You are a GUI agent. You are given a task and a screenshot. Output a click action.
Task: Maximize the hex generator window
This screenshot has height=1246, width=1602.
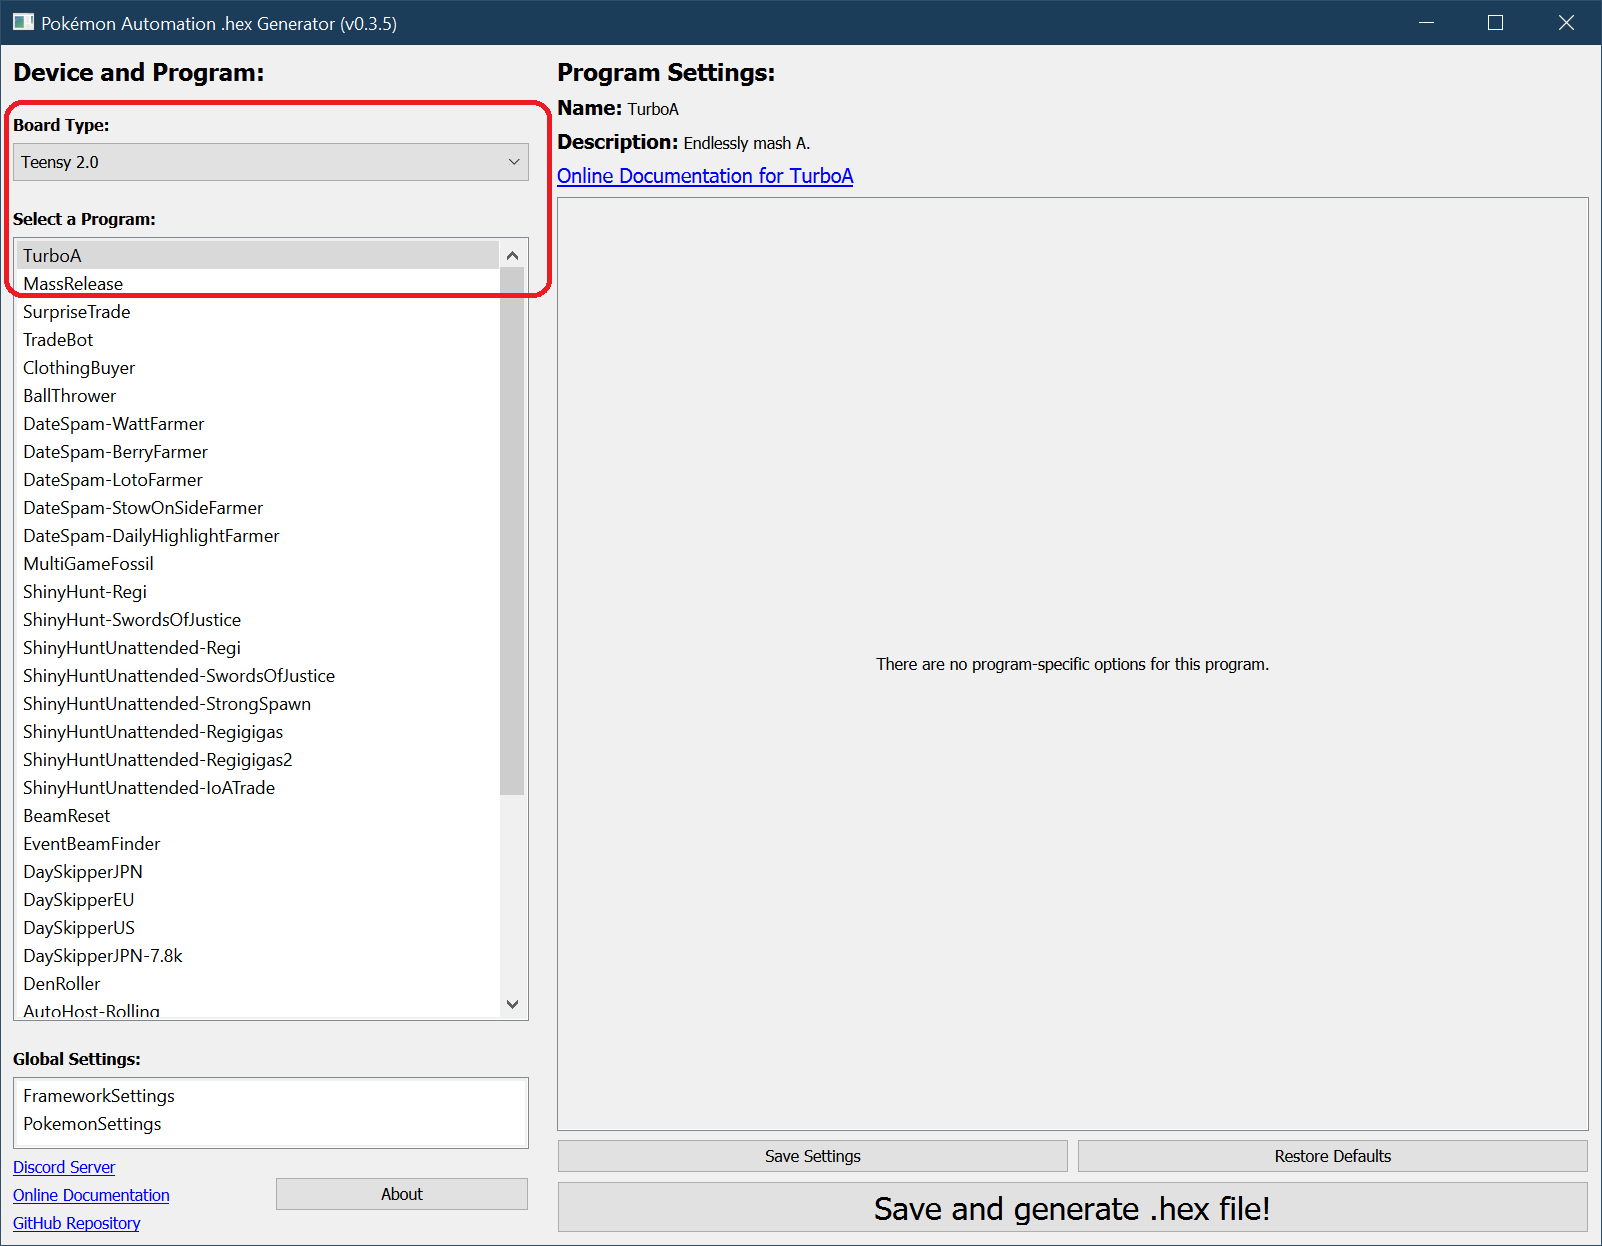click(x=1496, y=22)
